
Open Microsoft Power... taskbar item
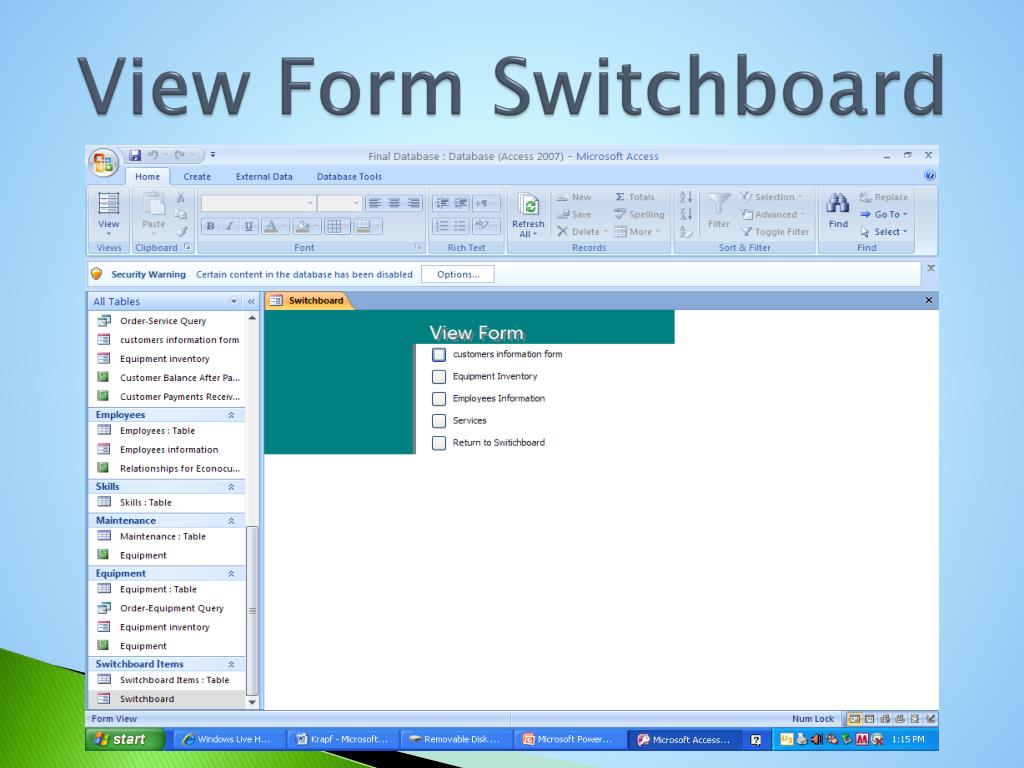(569, 739)
